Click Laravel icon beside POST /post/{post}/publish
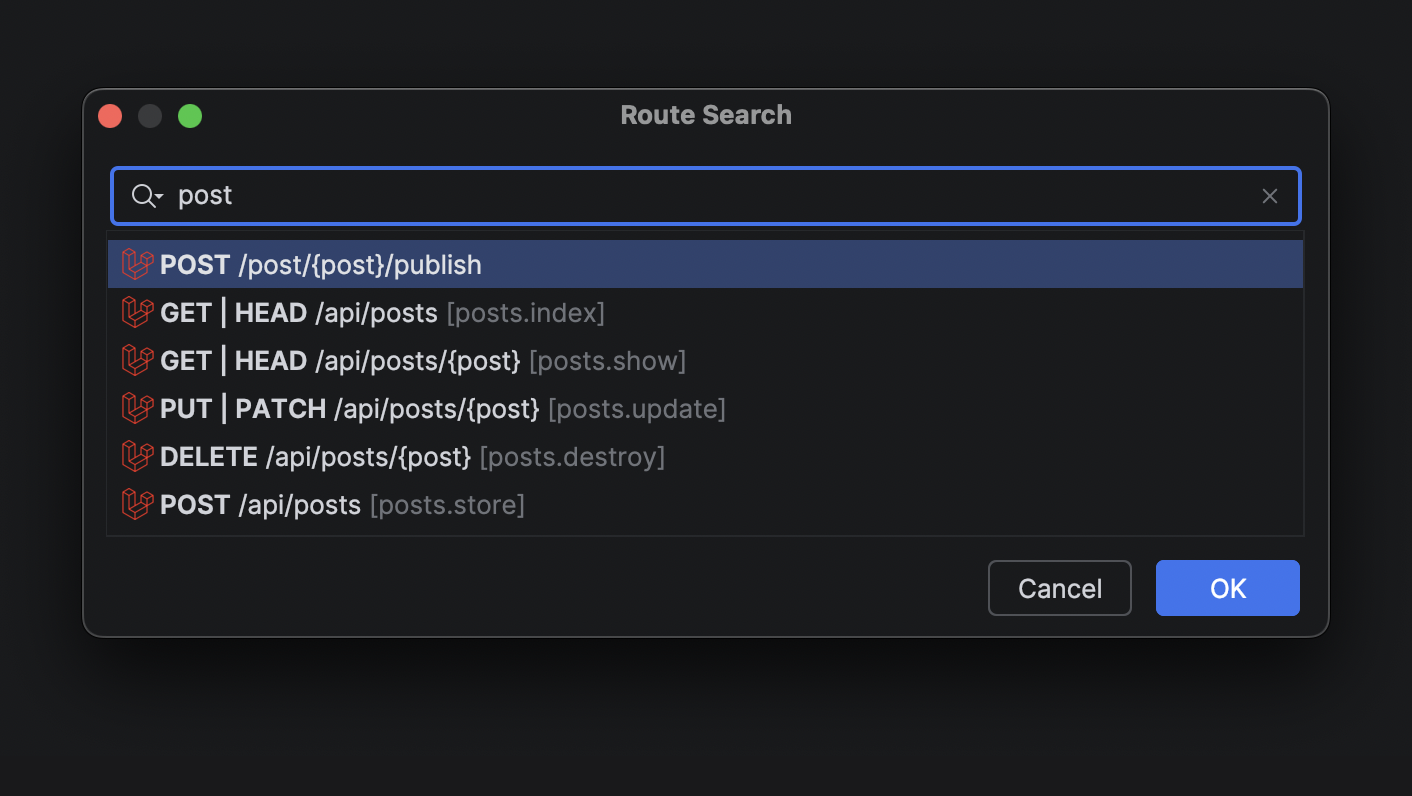1412x796 pixels. point(137,265)
